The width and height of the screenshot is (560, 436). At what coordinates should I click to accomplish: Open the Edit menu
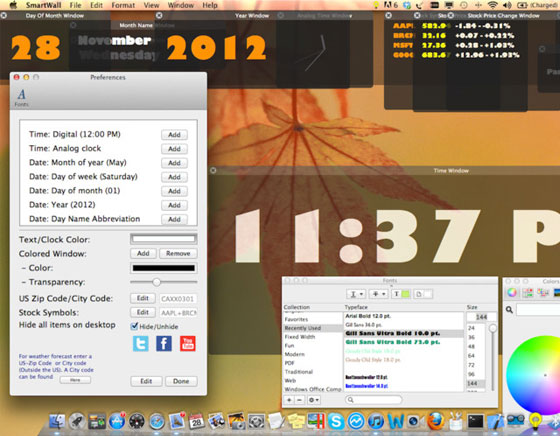pyautogui.click(x=96, y=5)
